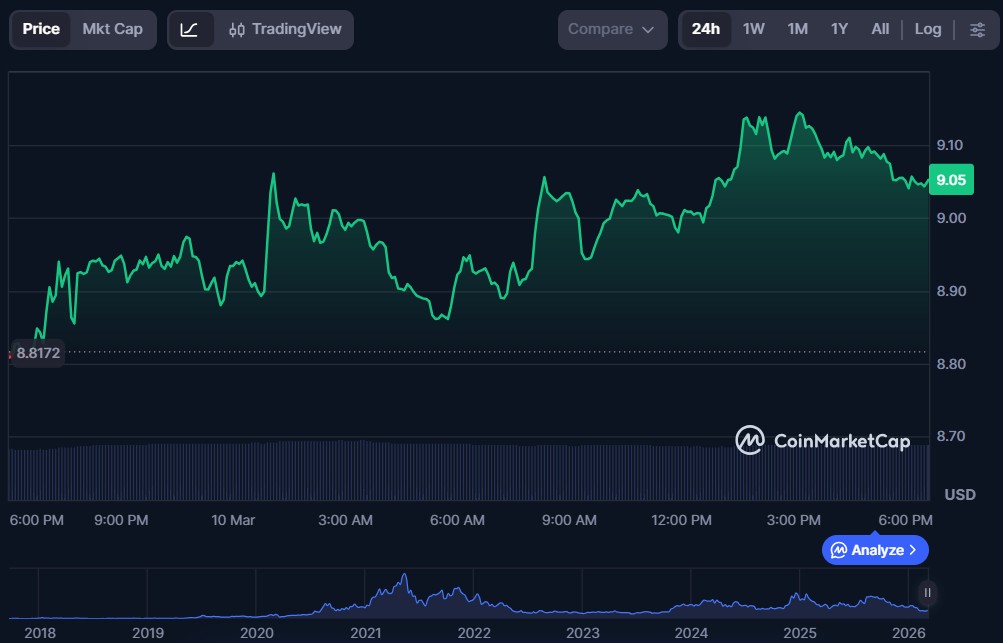The image size is (1003, 643).
Task: Switch to Price view
Action: click(41, 30)
